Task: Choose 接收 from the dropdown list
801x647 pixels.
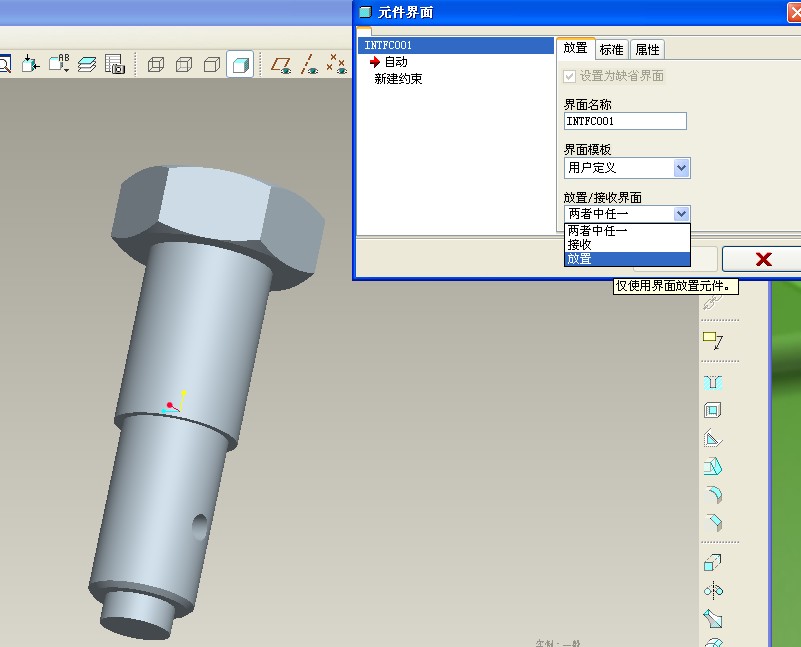Action: pos(627,245)
